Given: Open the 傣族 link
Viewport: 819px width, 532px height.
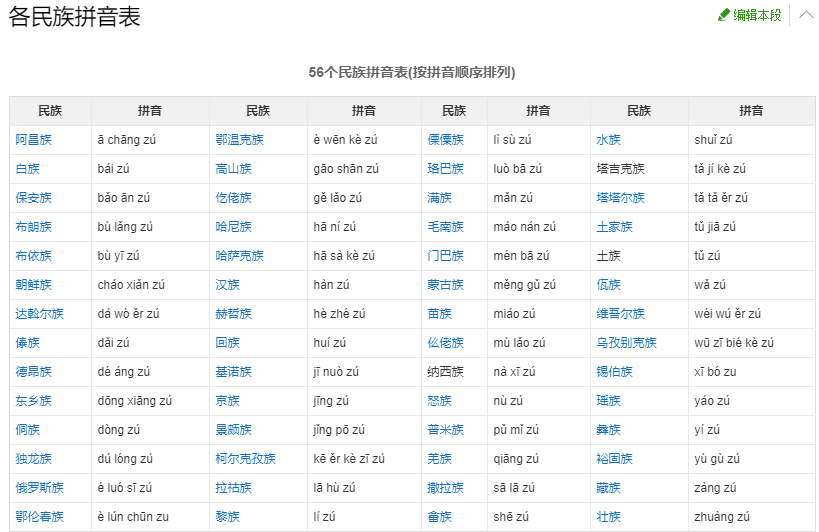Looking at the screenshot, I should point(28,342).
